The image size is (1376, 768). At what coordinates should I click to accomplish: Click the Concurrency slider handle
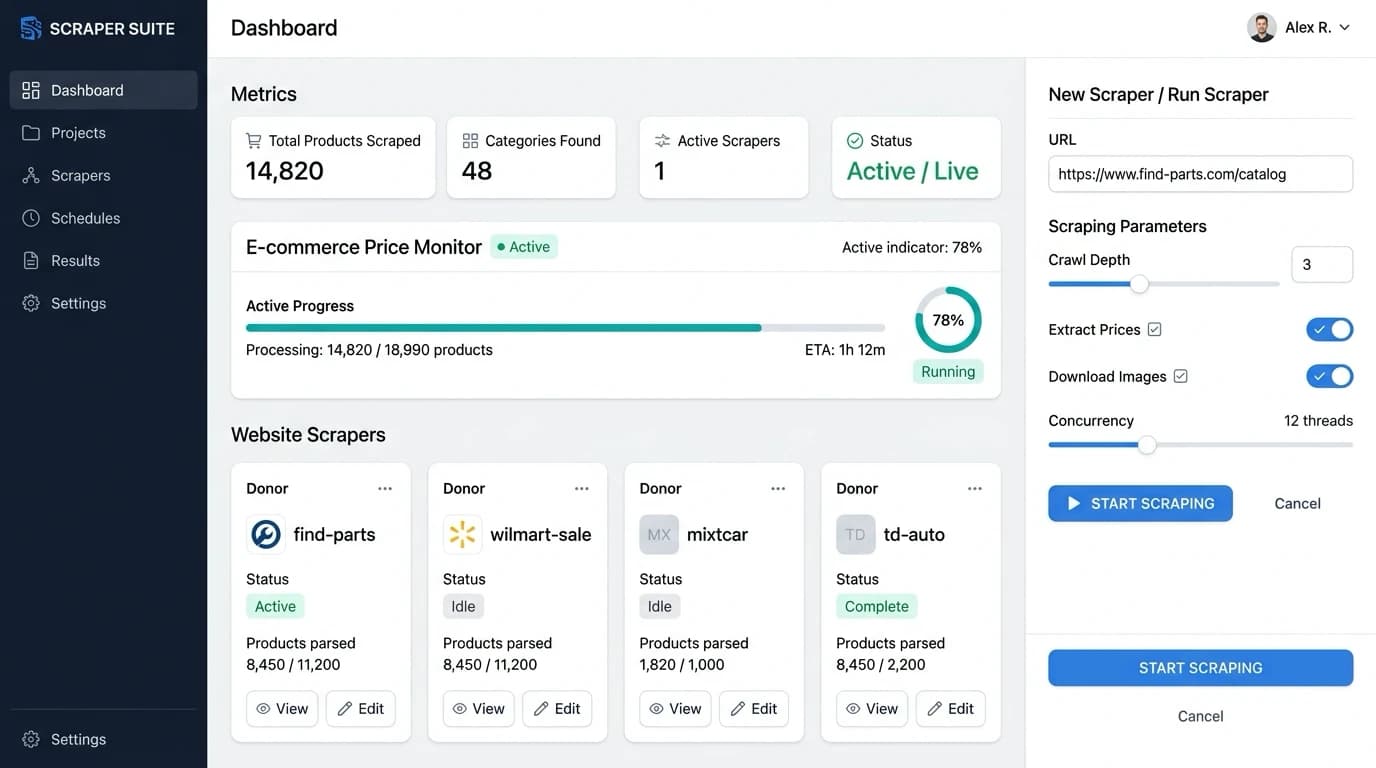coord(1147,445)
